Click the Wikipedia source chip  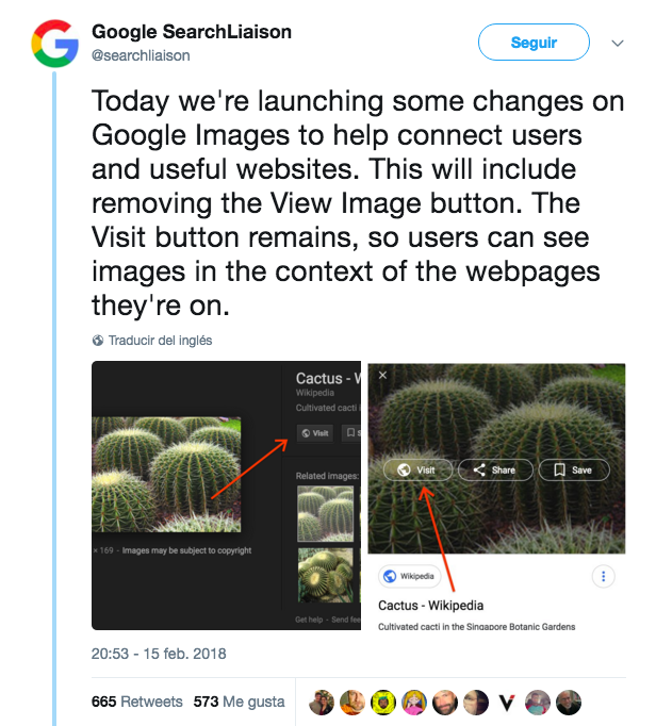pyautogui.click(x=410, y=576)
